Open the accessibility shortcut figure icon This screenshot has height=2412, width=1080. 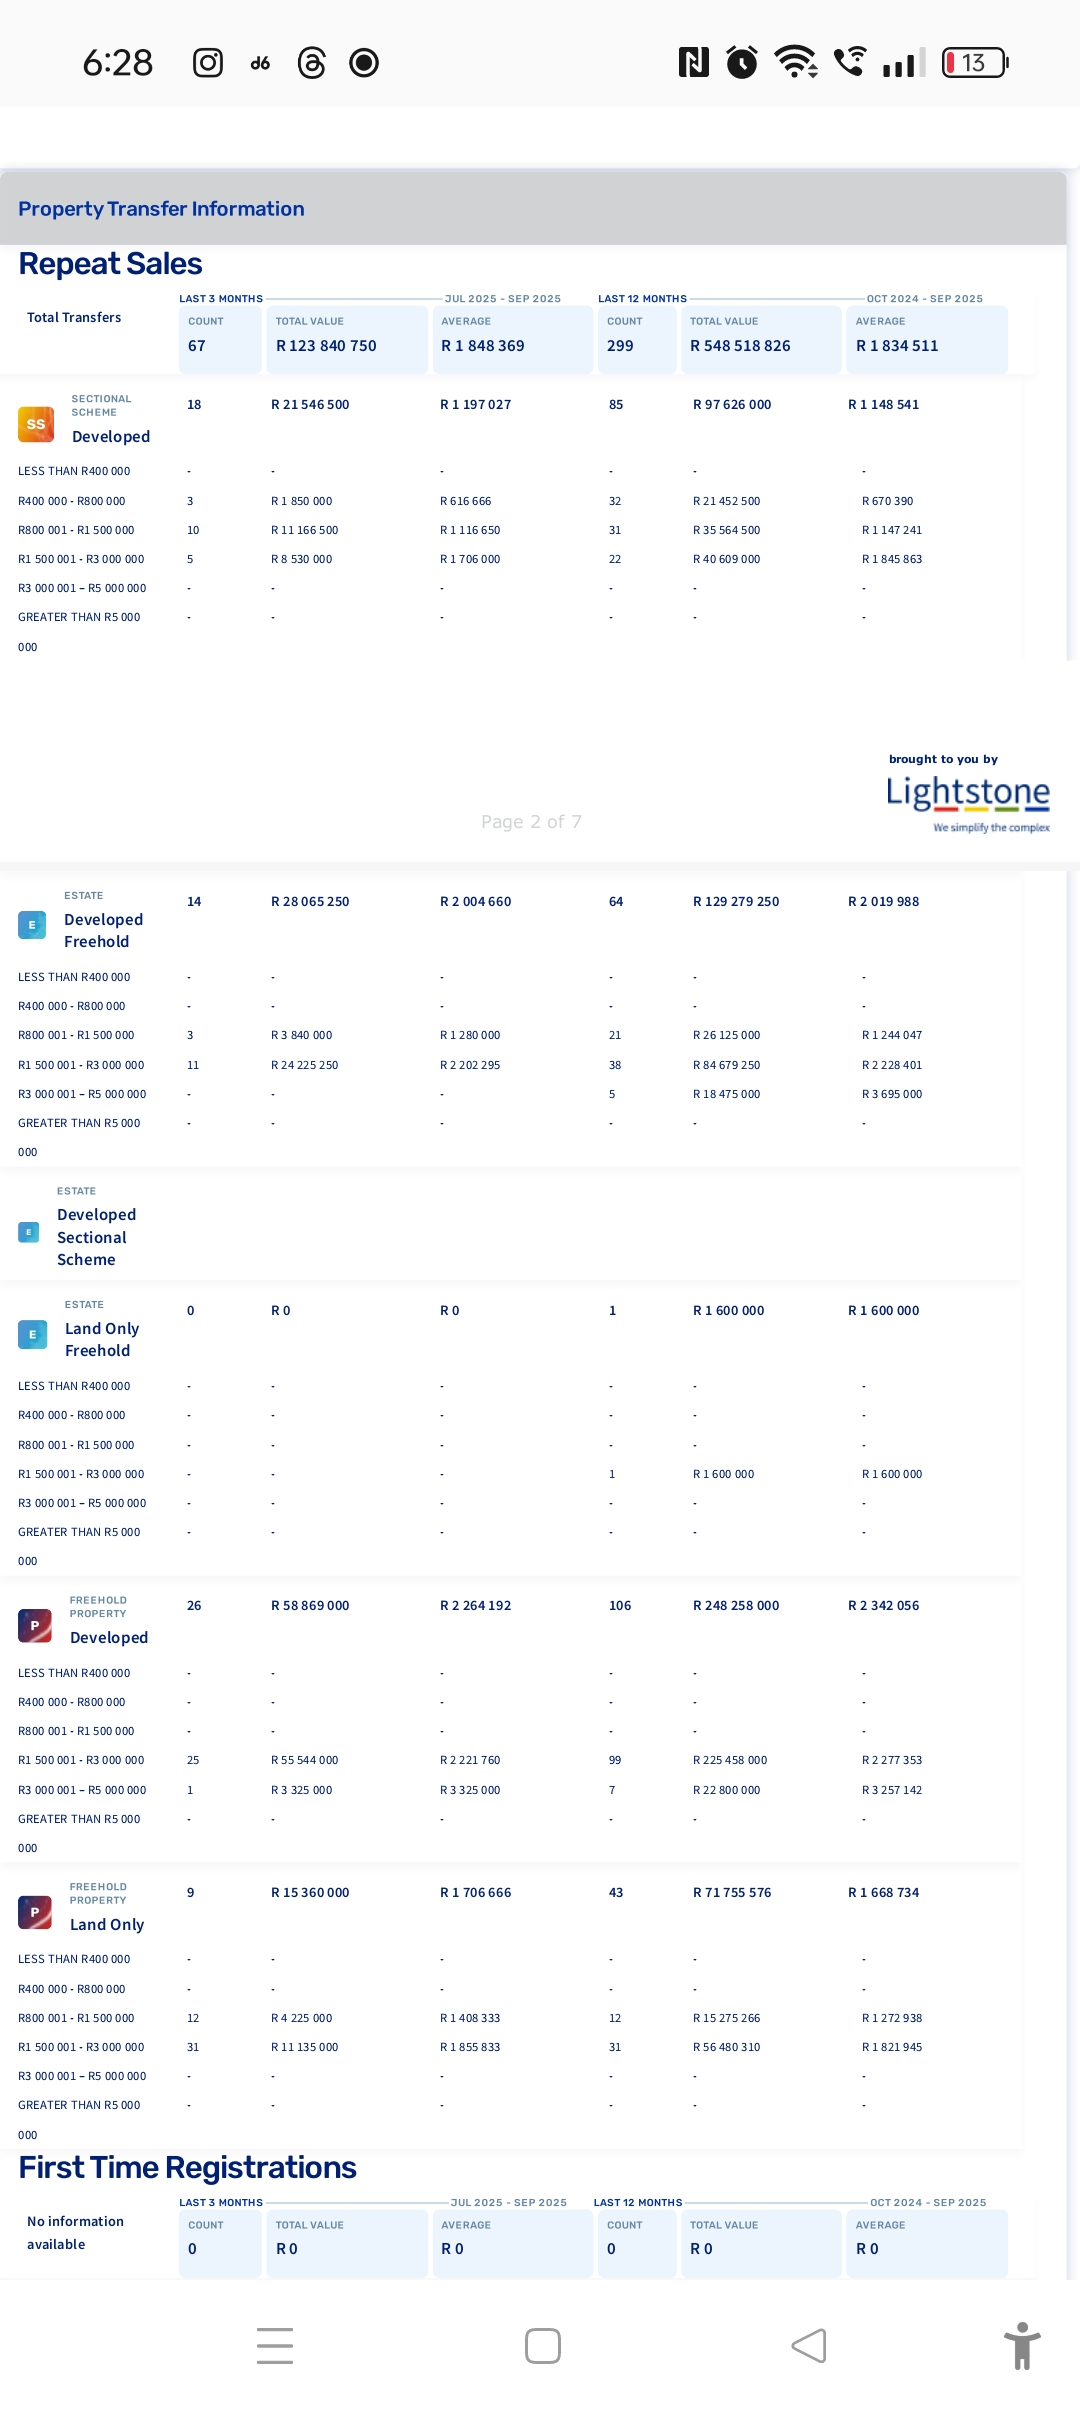[1022, 2345]
